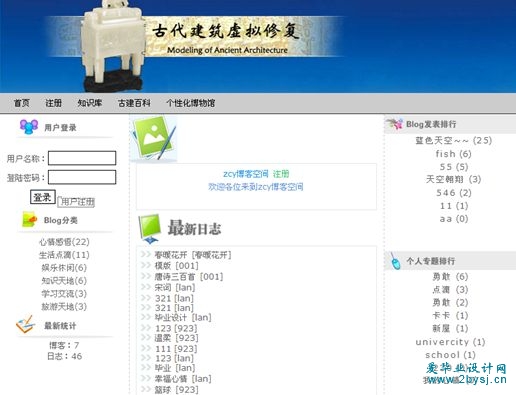Select the fish (6) blogger ranking link

[453, 154]
